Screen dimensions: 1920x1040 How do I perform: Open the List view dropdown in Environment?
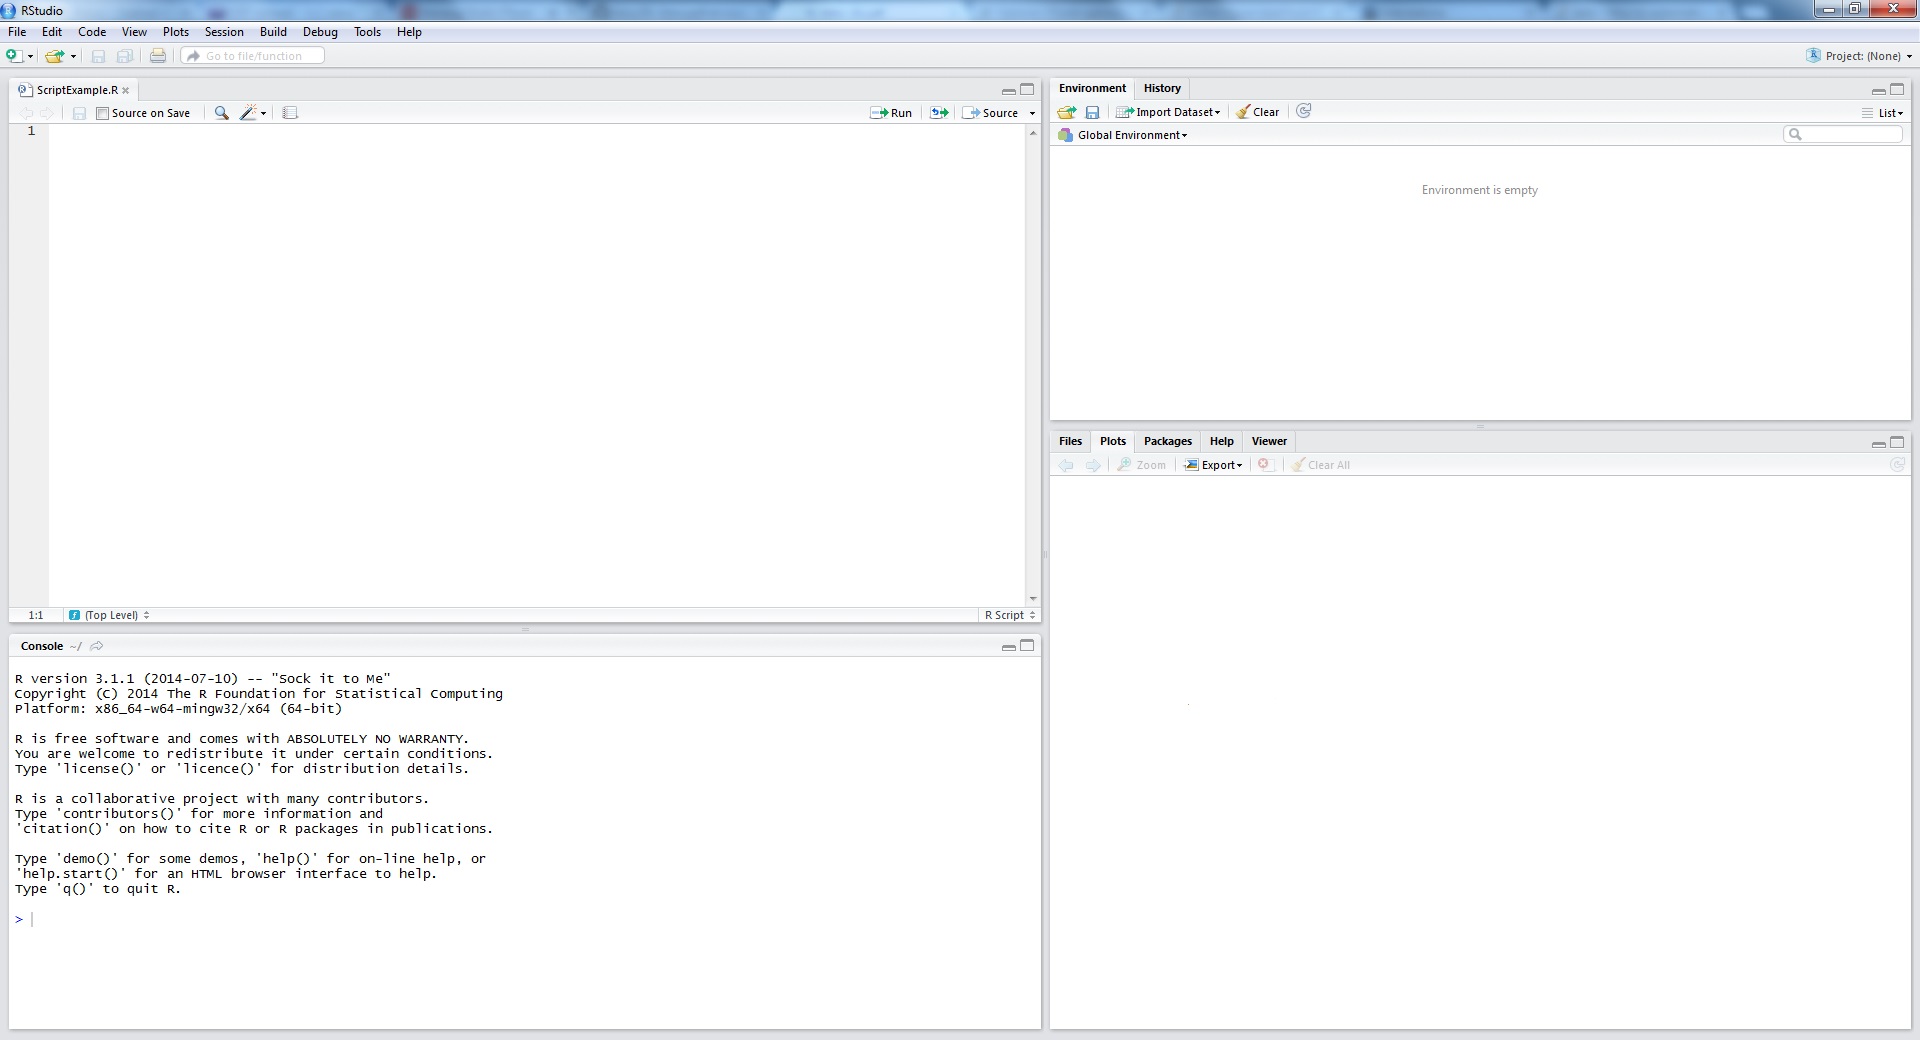[x=1883, y=113]
